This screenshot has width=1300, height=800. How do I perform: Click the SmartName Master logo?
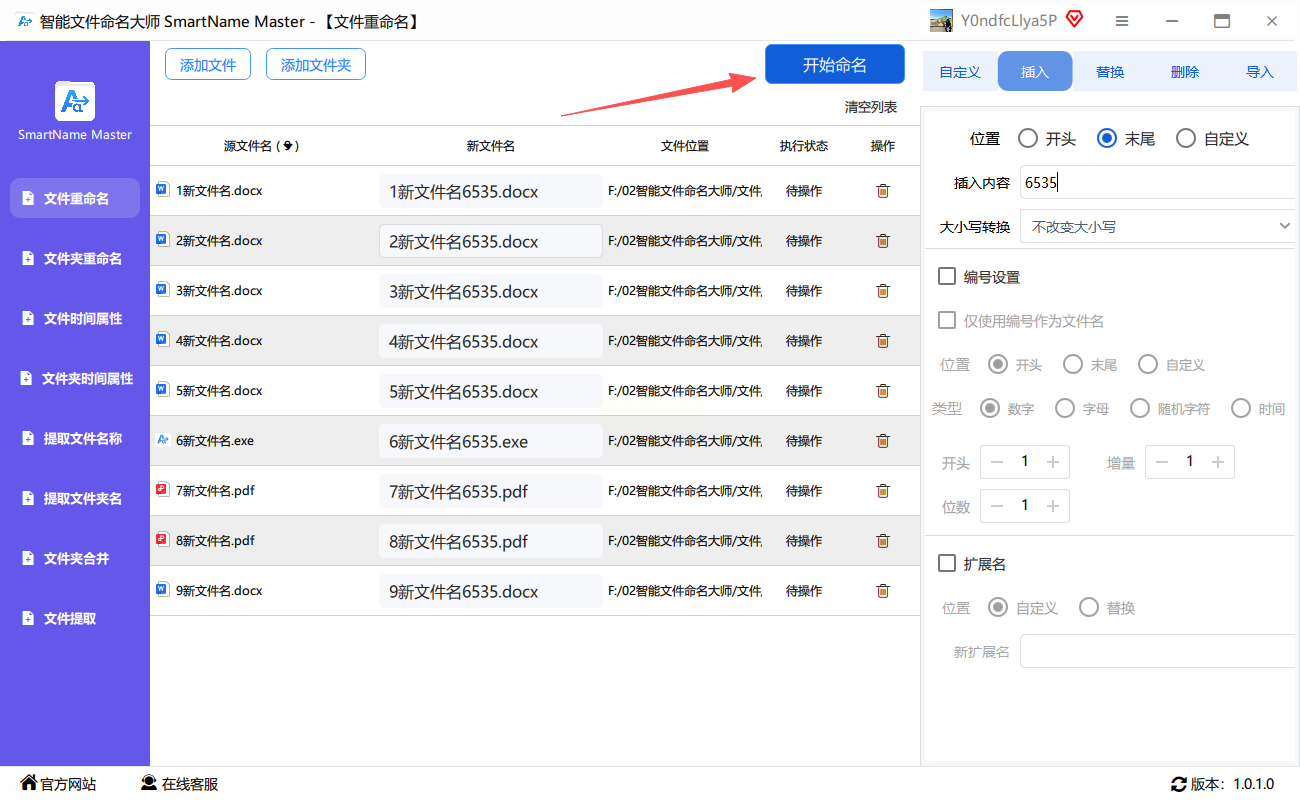click(x=75, y=101)
